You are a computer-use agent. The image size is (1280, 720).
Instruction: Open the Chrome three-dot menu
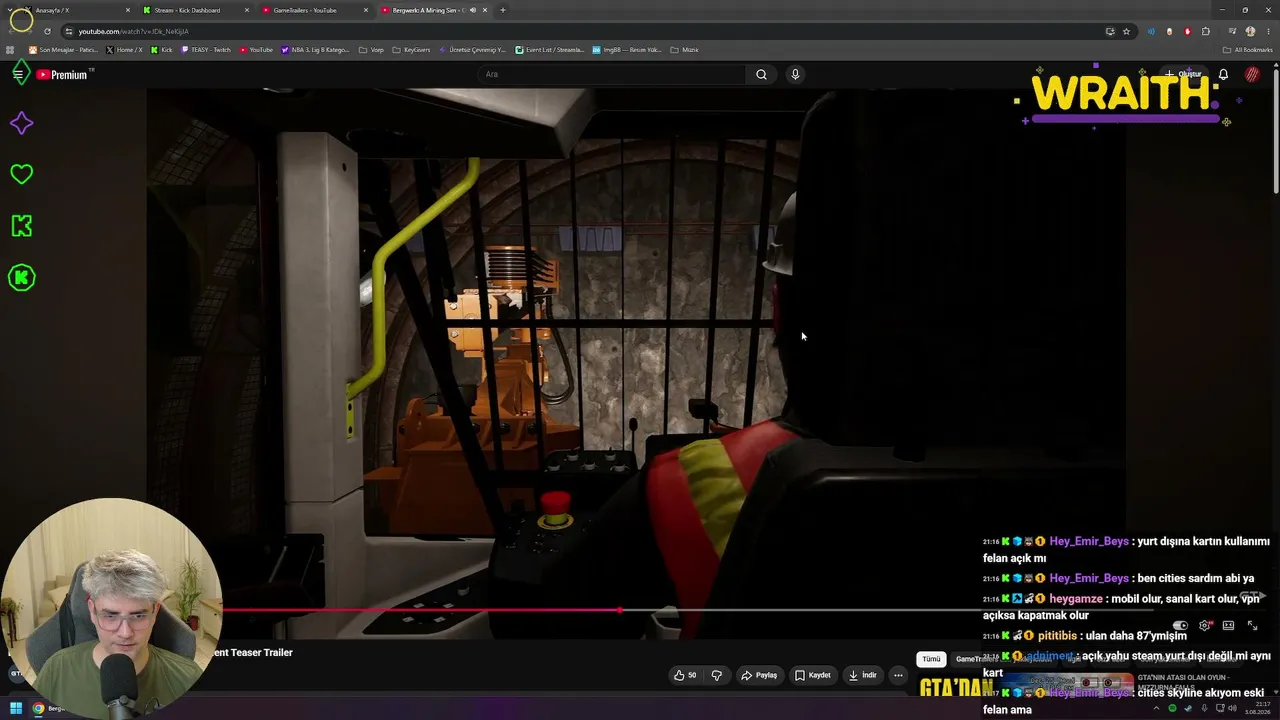pyautogui.click(x=1267, y=31)
